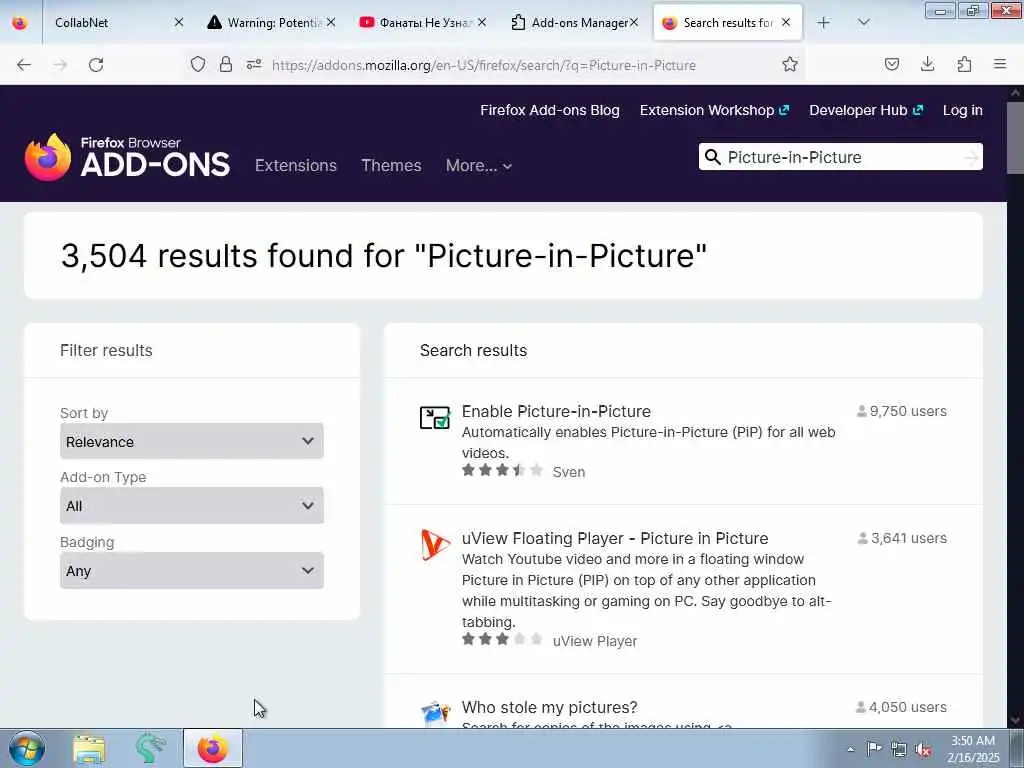
Task: View site security via the padlock icon
Action: [226, 64]
